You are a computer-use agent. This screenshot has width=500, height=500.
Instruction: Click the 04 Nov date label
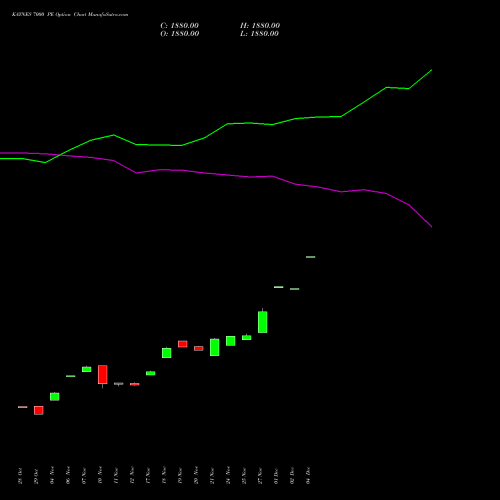click(52, 475)
